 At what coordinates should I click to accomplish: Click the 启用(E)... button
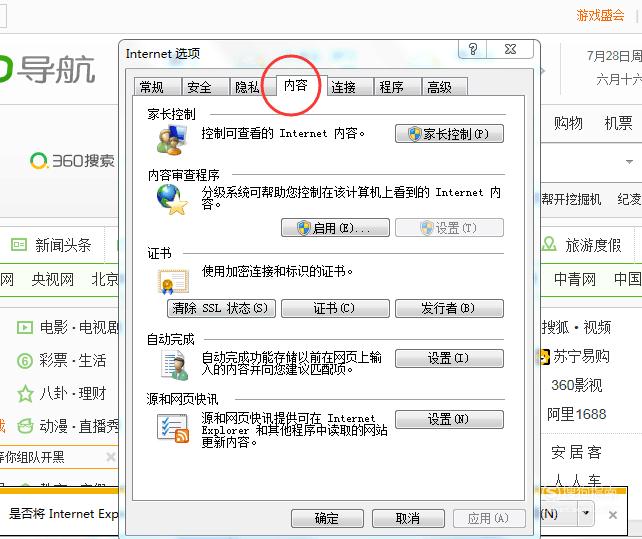pyautogui.click(x=335, y=228)
